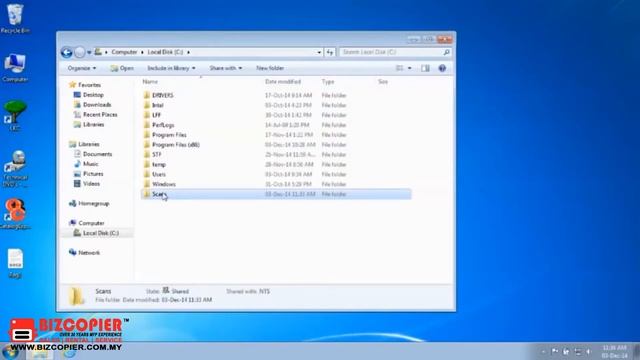Select the Scans folder icon
Viewport: 640px width, 360px height.
[147, 194]
